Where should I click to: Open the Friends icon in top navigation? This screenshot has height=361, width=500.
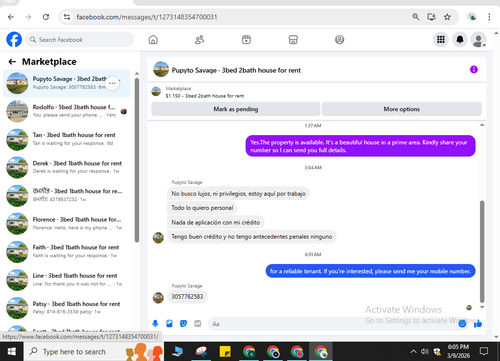tap(199, 40)
